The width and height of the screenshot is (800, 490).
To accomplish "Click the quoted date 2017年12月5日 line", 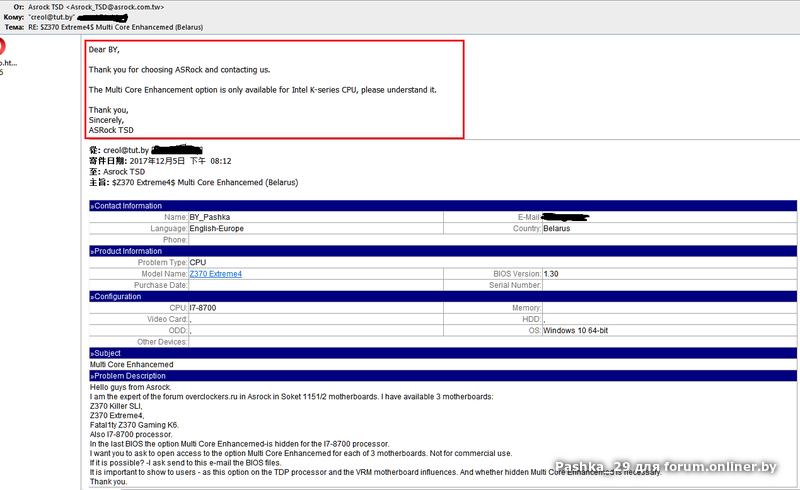I will 160,161.
